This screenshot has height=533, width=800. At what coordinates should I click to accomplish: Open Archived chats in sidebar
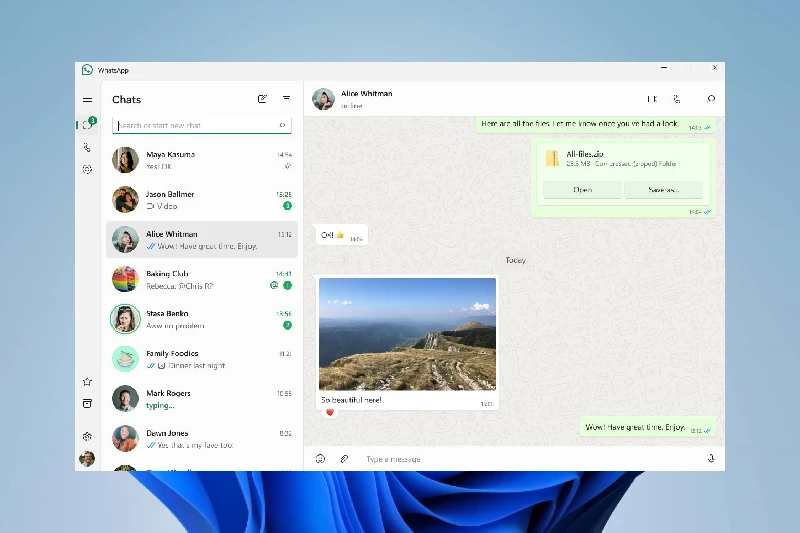pyautogui.click(x=87, y=403)
